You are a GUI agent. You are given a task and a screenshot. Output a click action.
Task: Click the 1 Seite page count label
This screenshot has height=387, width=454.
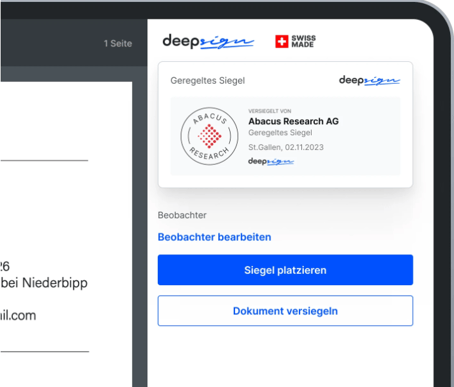[x=118, y=44]
